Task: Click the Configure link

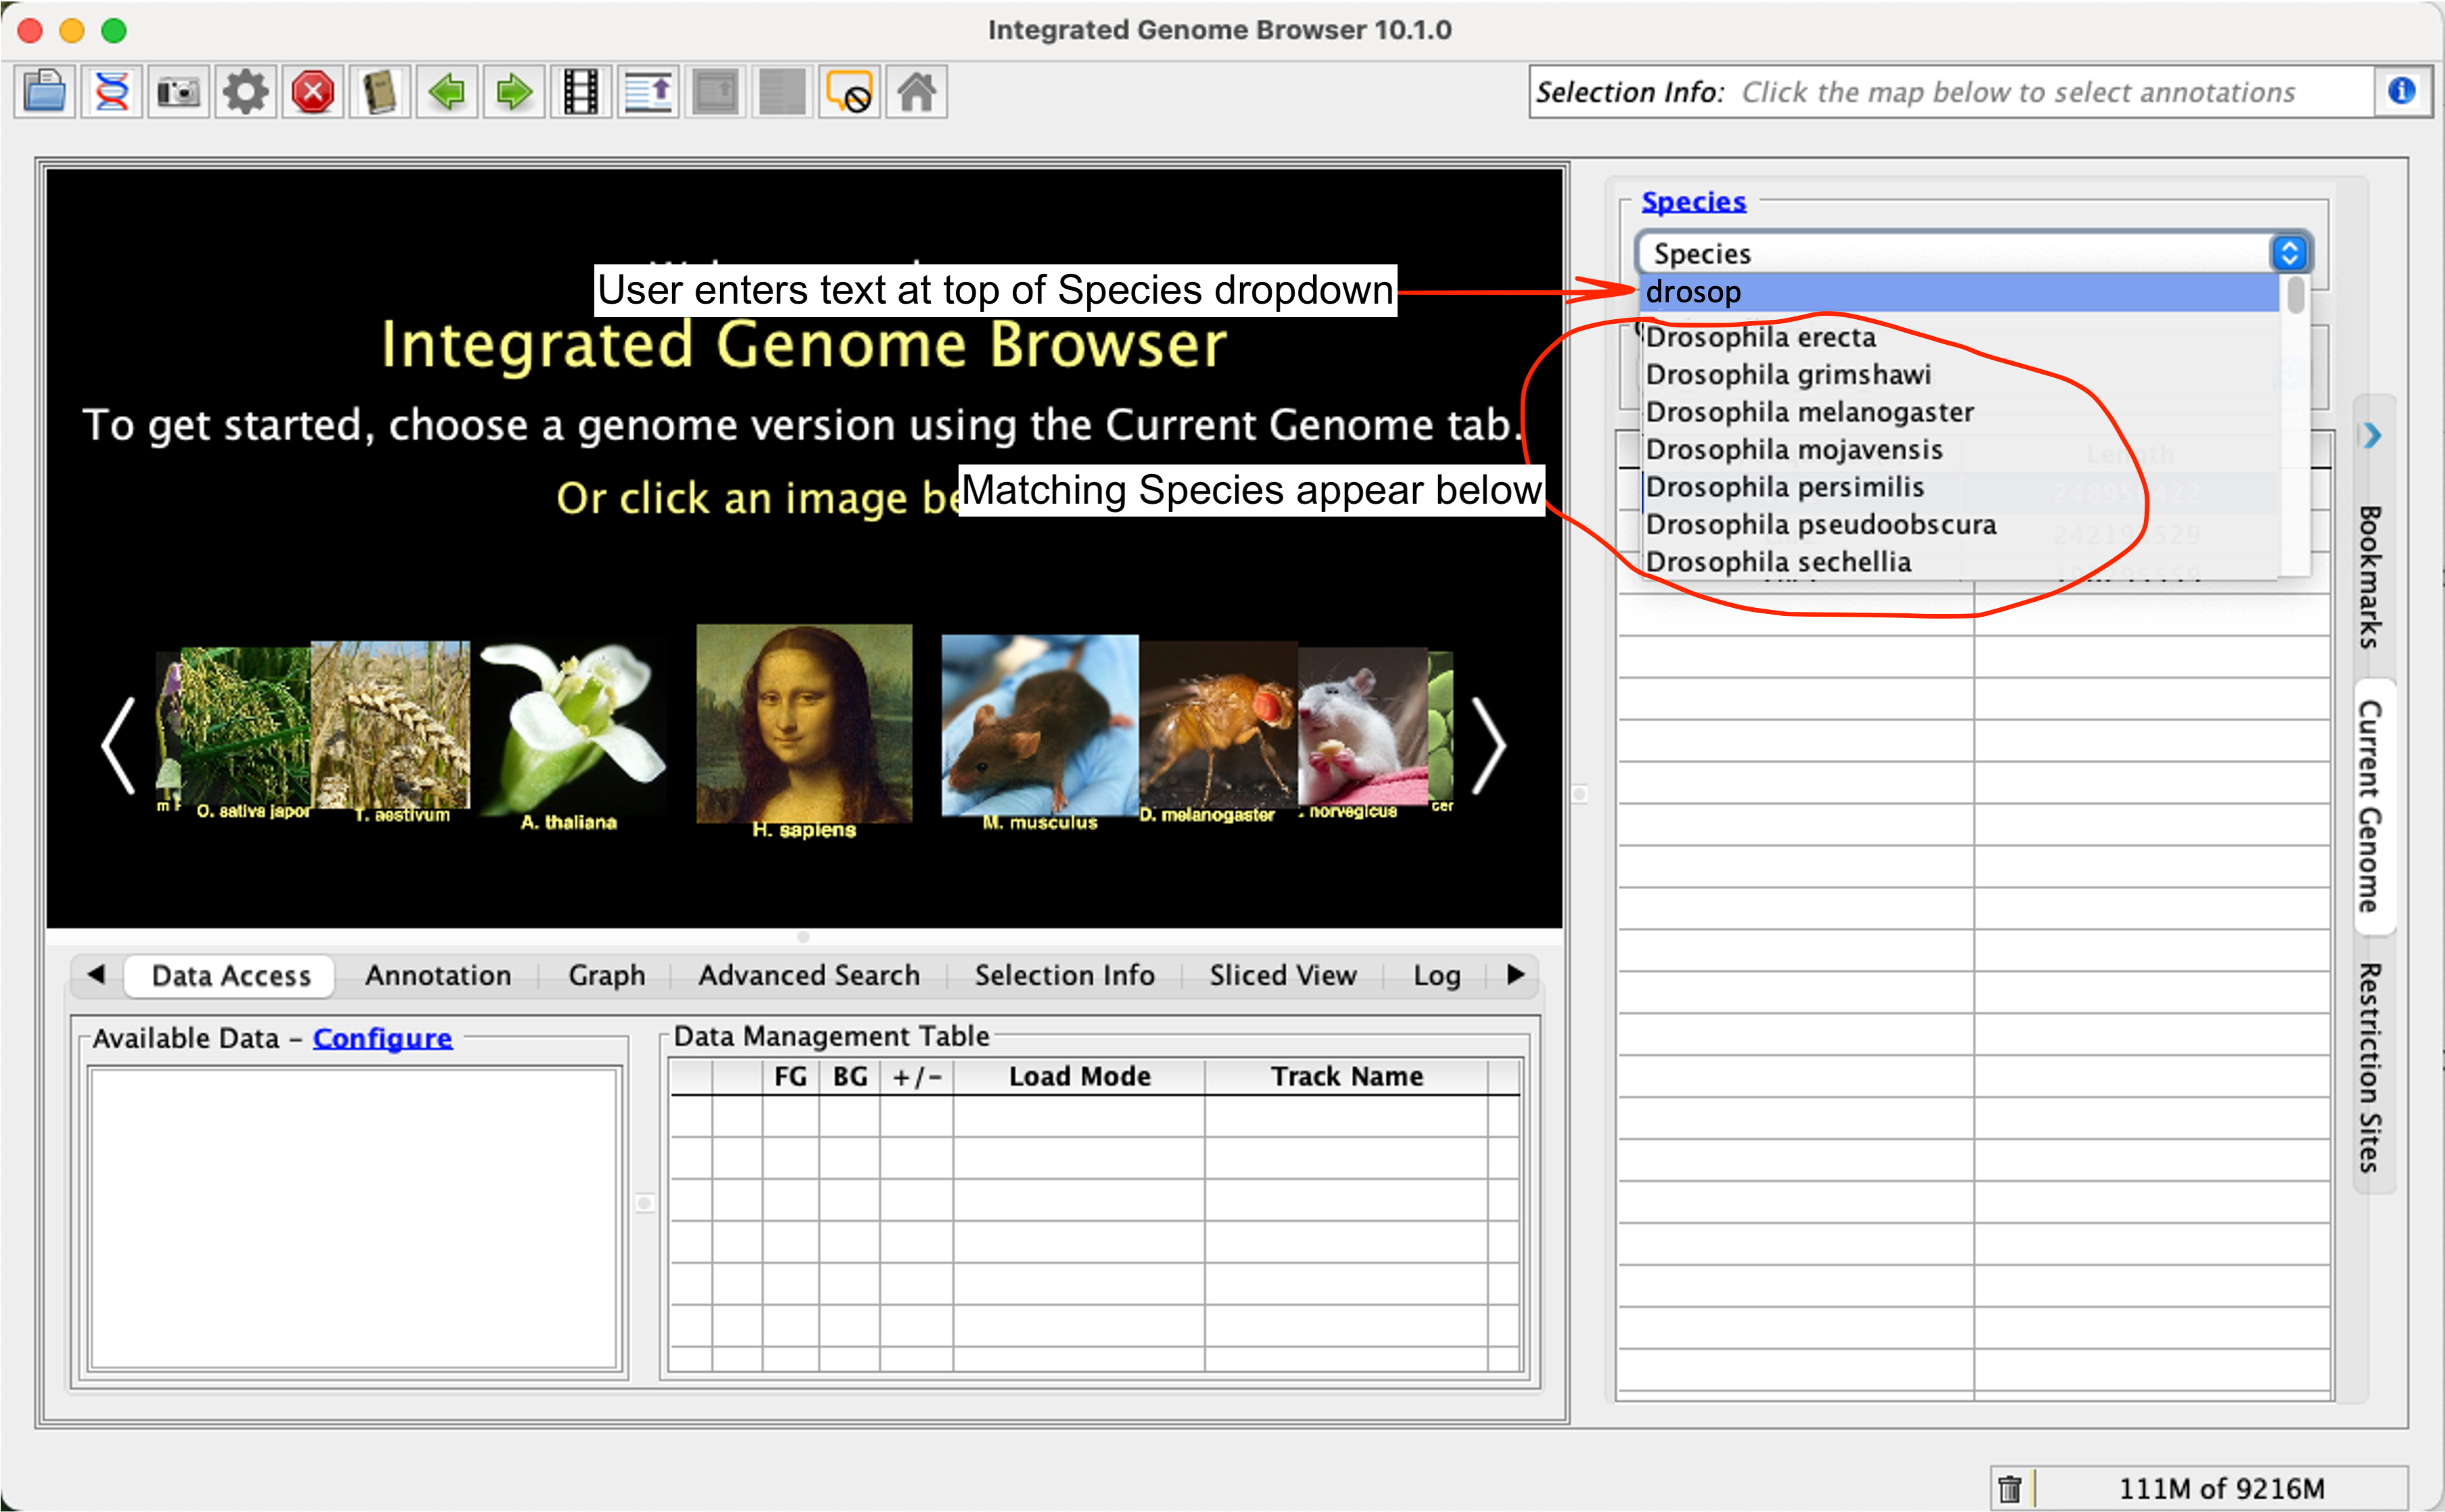Action: 382,1038
